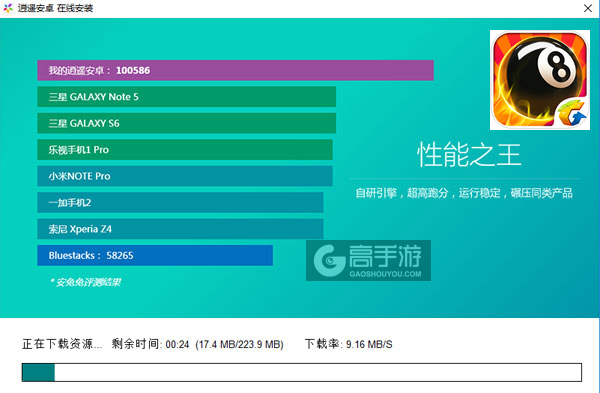
Task: Click the 逍遥安卓 logo in the title bar
Action: click(8, 8)
